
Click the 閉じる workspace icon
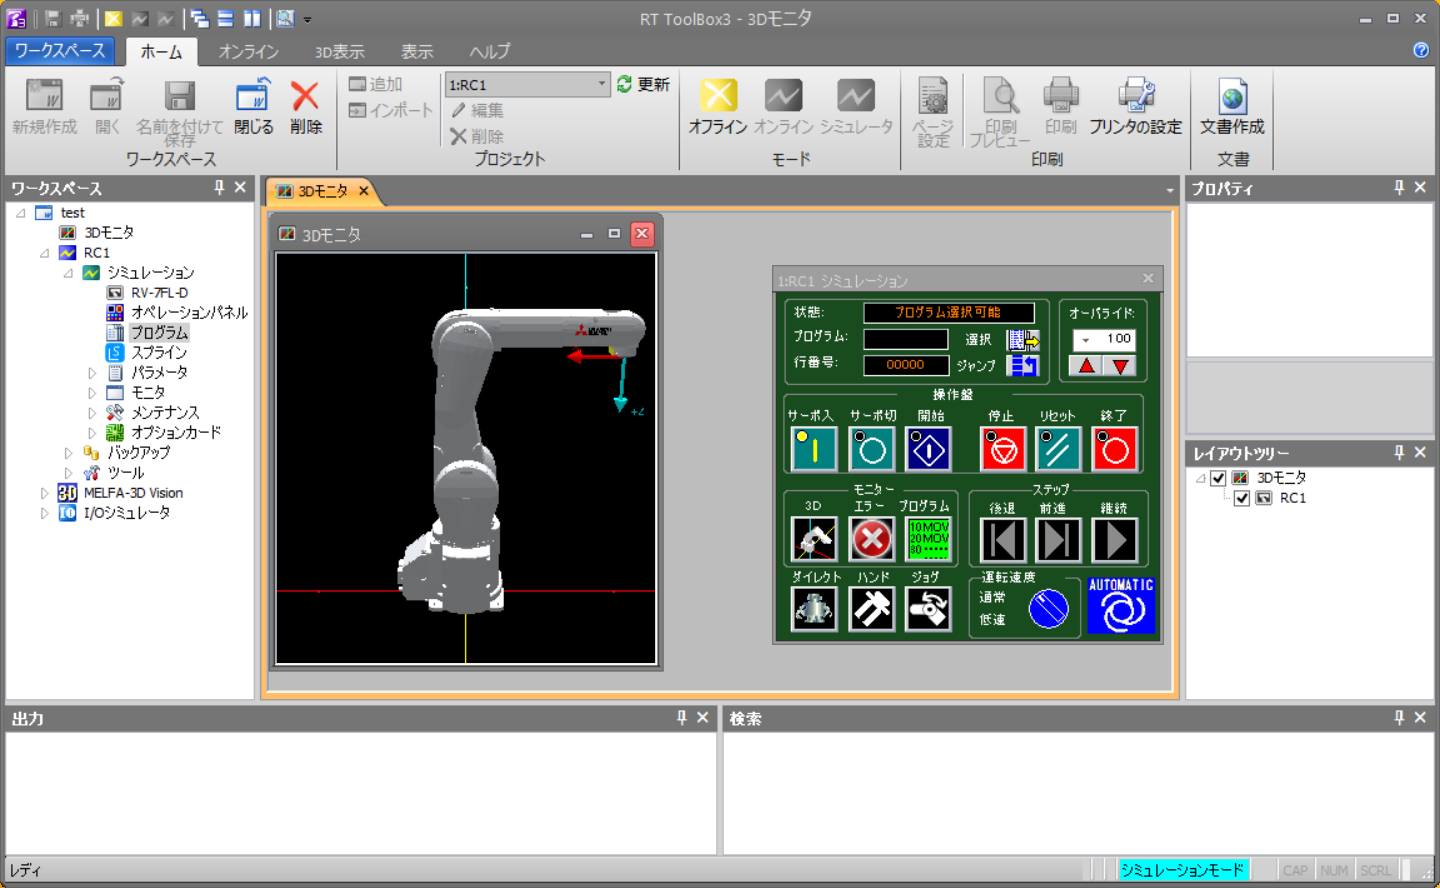click(x=253, y=107)
